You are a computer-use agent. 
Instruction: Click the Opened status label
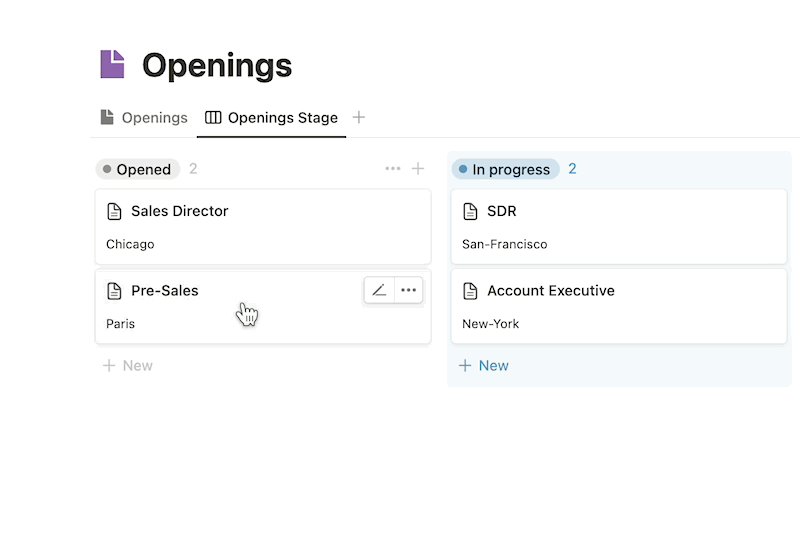pyautogui.click(x=137, y=169)
